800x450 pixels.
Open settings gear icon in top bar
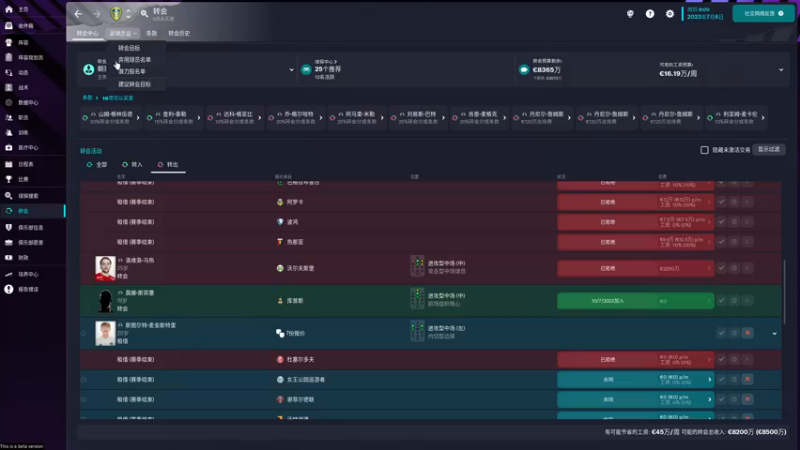670,14
